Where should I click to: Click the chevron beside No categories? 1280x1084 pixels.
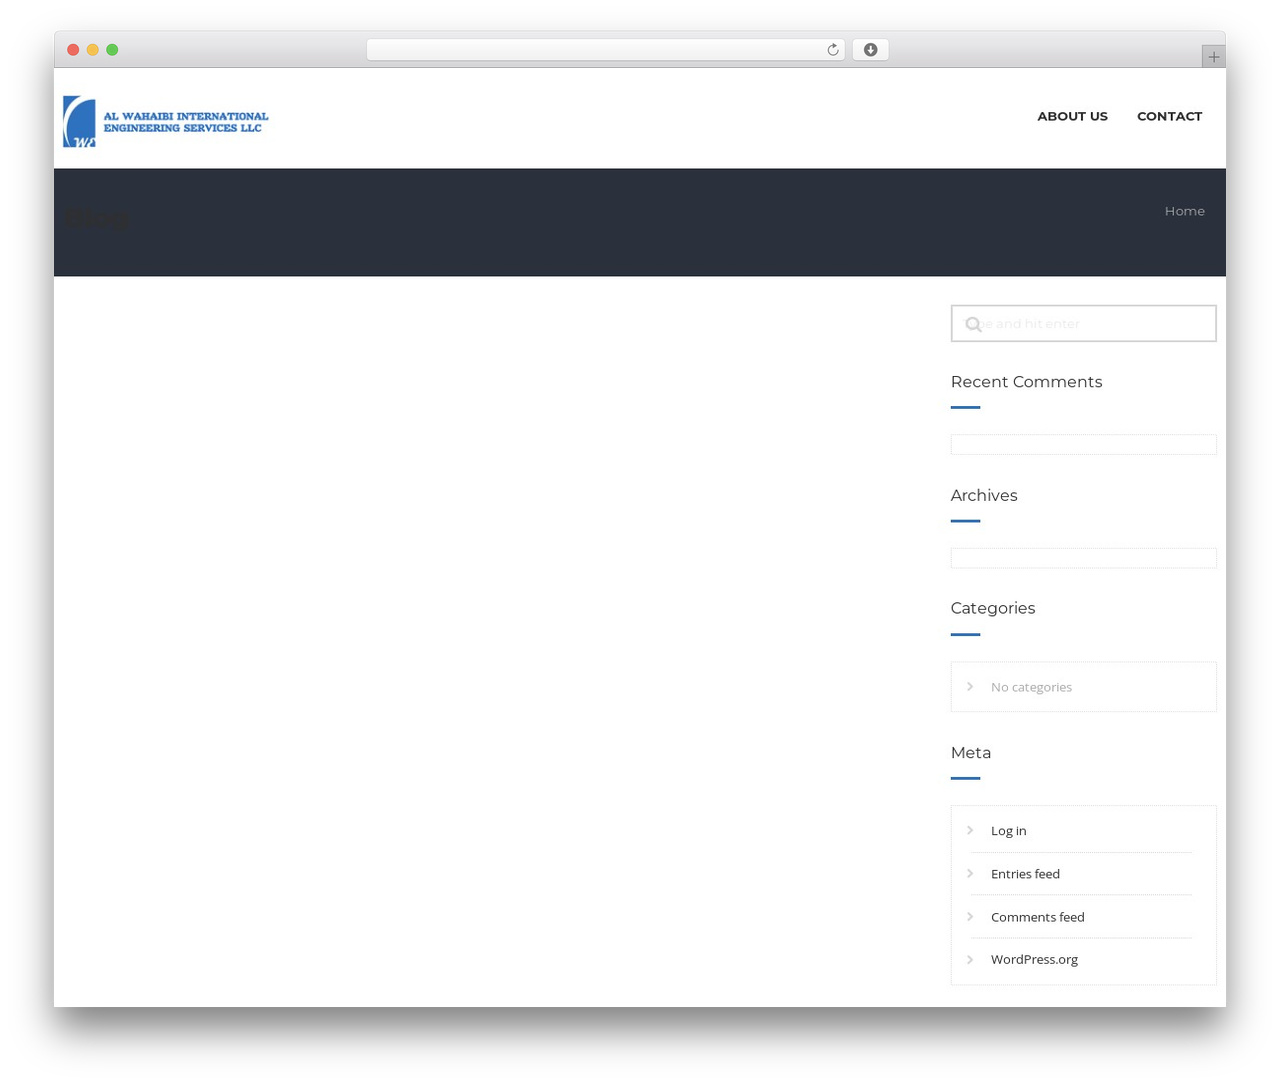click(970, 686)
